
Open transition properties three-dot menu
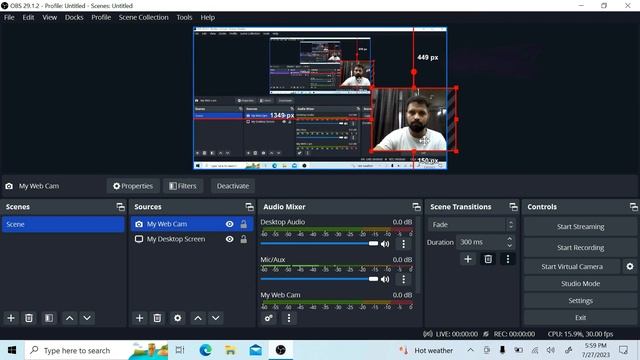508,259
